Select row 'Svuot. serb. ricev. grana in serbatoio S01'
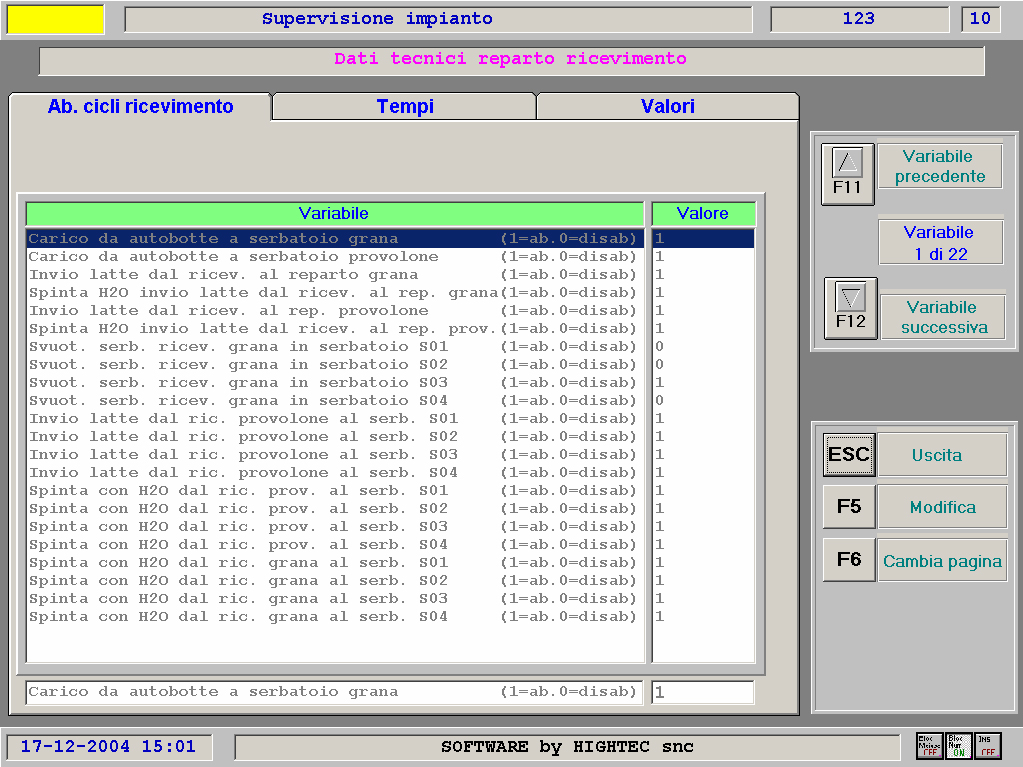Viewport: 1023px width, 767px height. pos(335,347)
